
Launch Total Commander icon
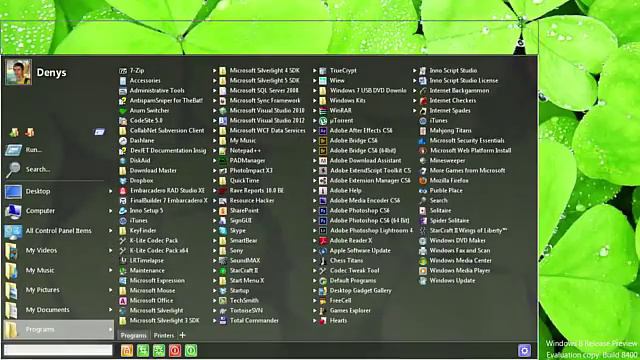click(223, 320)
